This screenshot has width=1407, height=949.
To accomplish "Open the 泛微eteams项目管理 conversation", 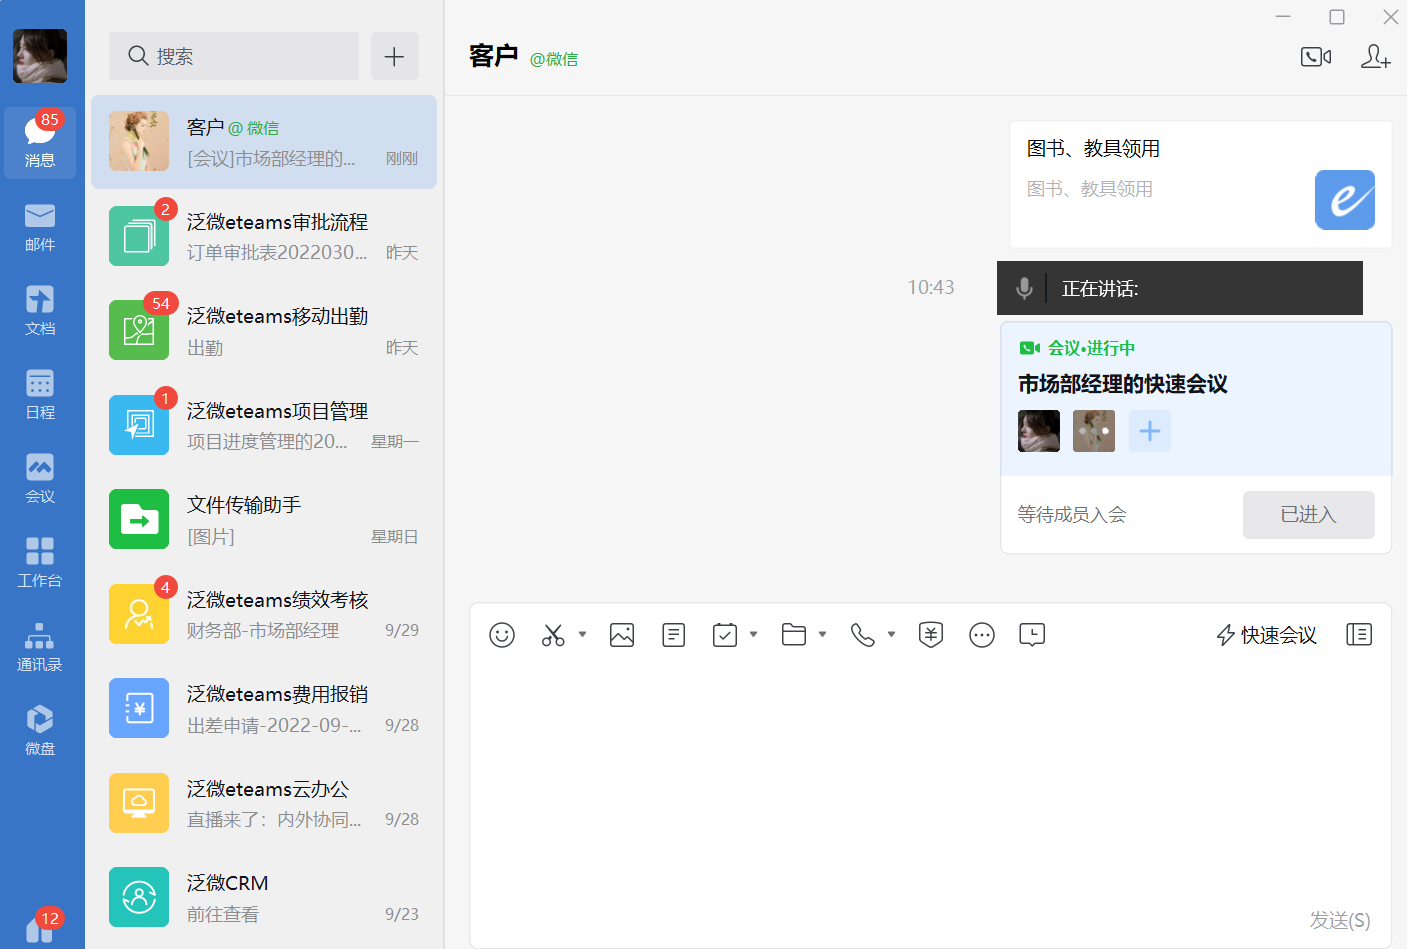I will tap(264, 425).
